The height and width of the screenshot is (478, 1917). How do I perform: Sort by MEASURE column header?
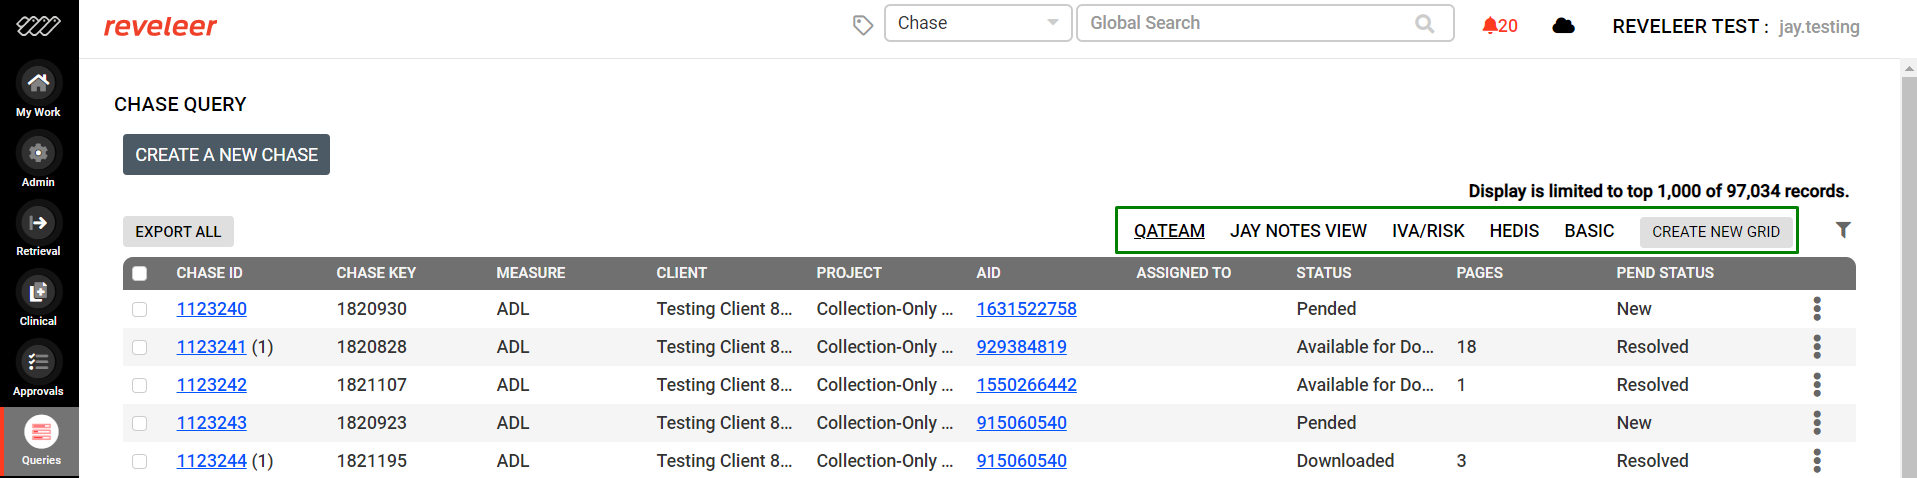531,273
